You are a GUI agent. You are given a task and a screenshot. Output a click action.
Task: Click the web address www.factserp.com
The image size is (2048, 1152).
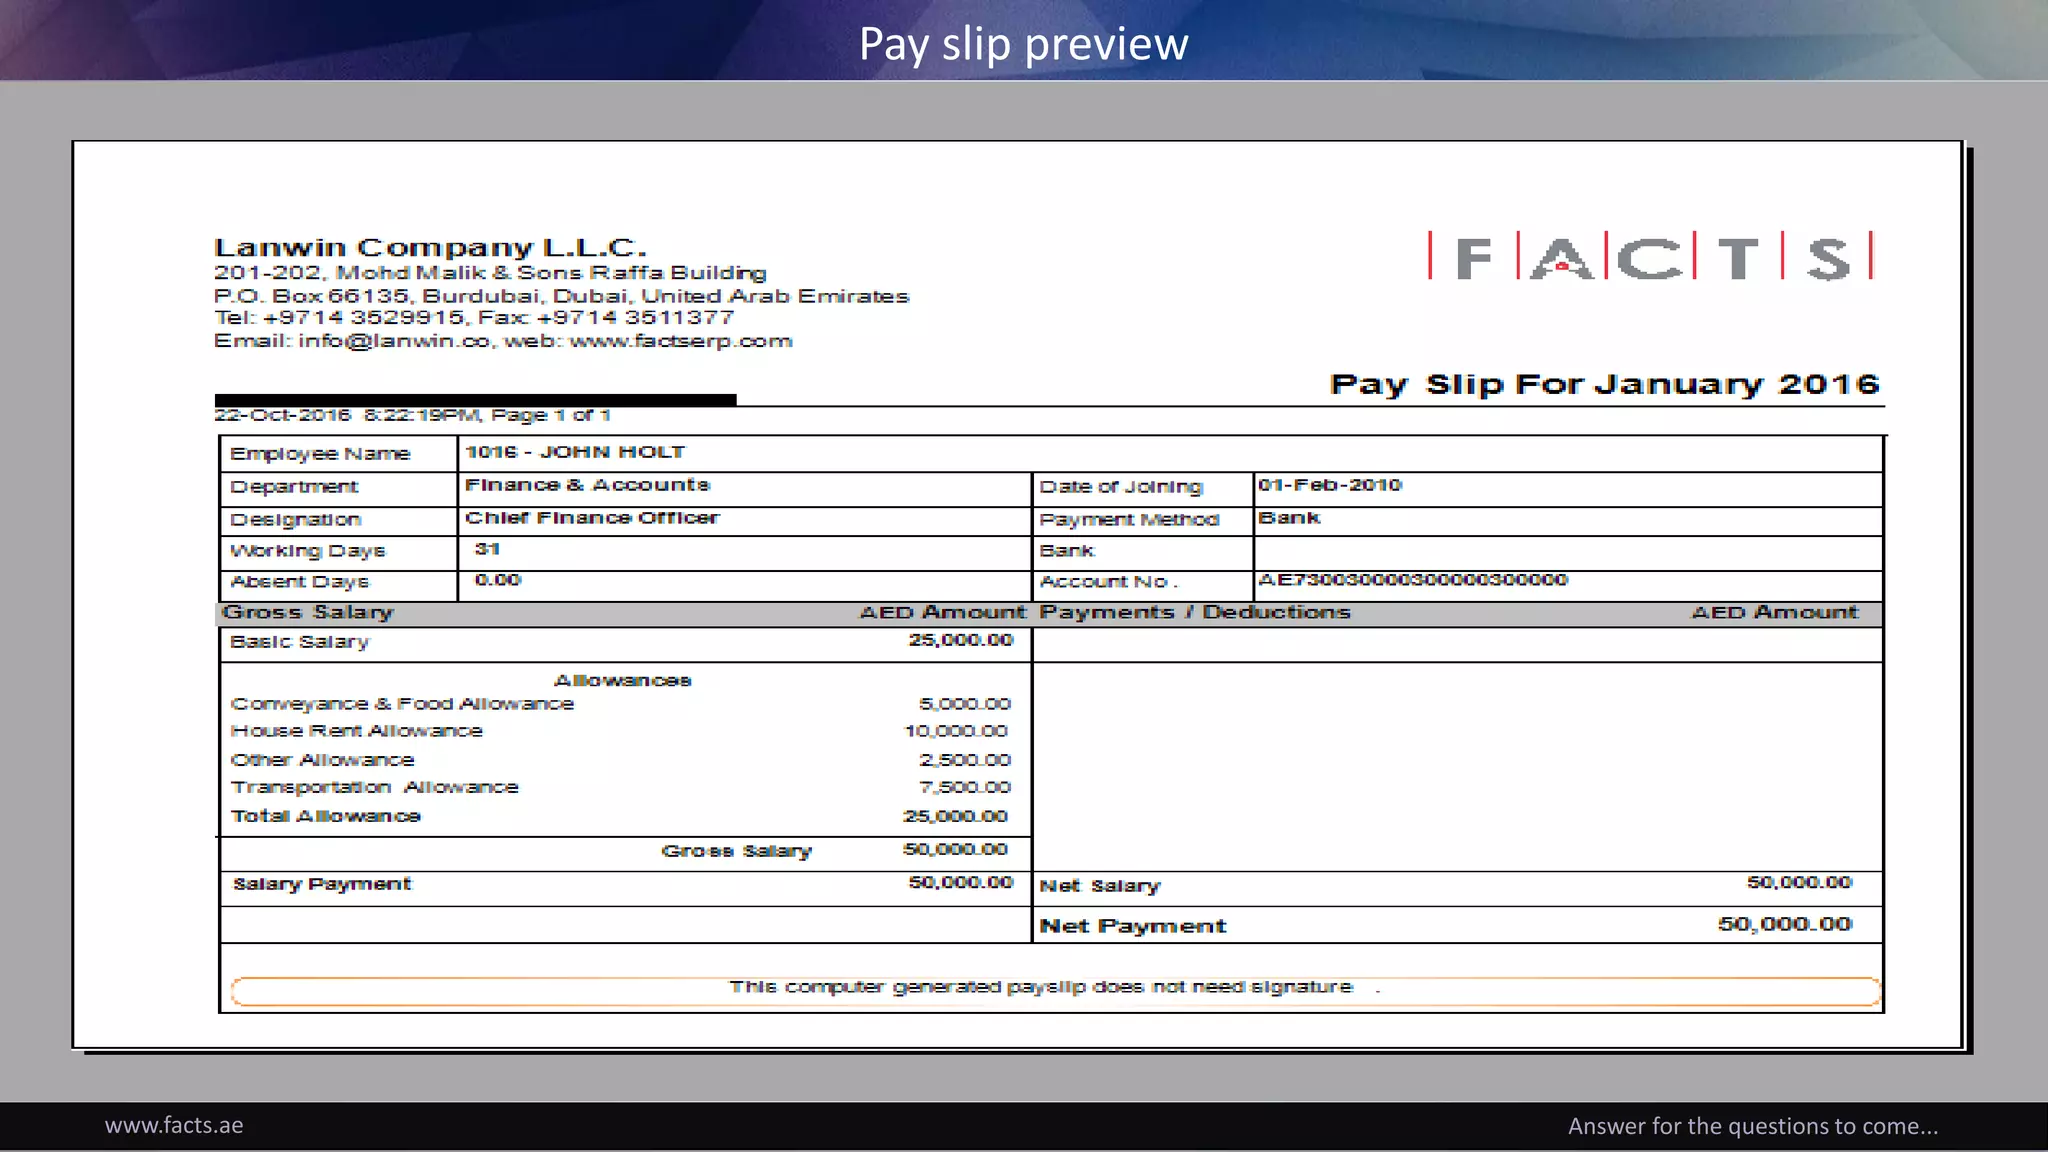(x=680, y=341)
